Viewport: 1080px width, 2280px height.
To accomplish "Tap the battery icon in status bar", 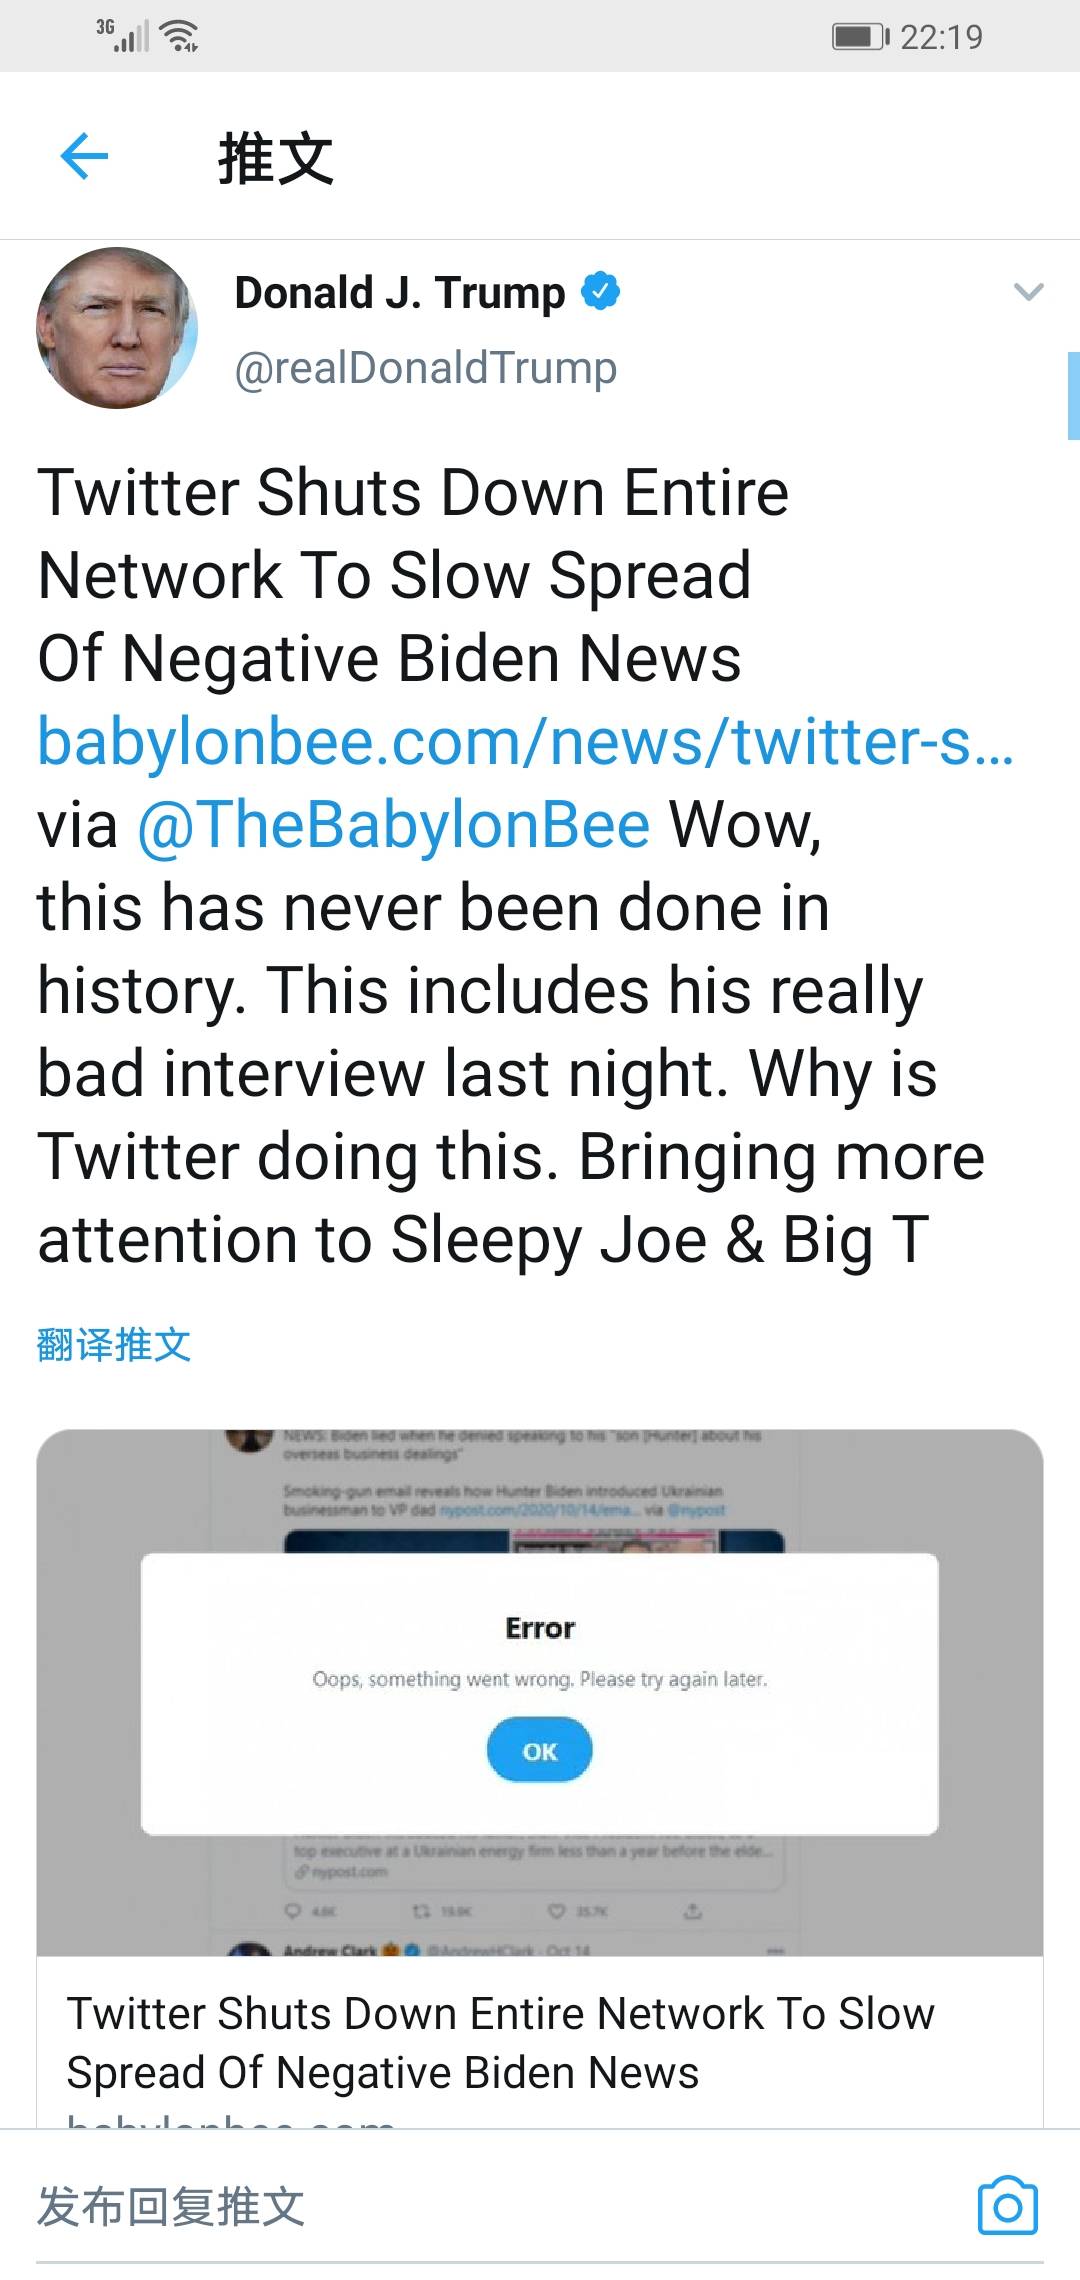I will [860, 37].
